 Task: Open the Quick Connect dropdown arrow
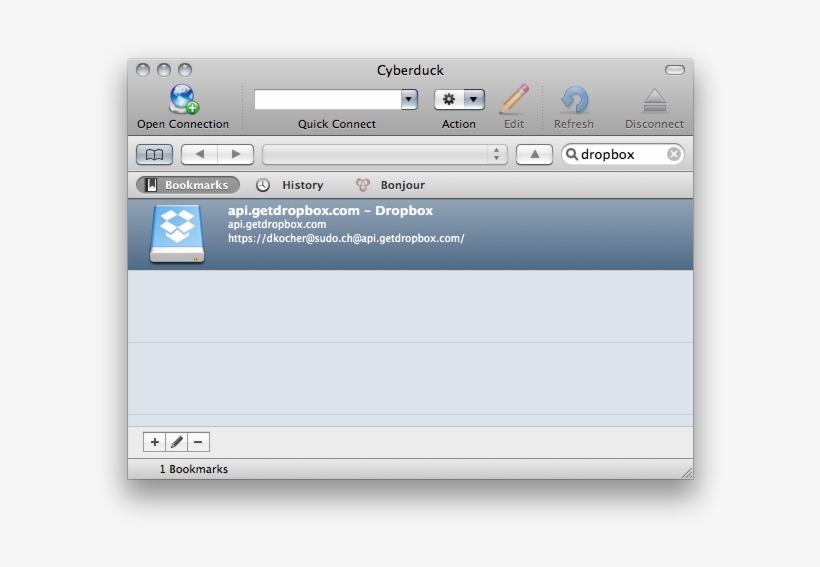[x=409, y=99]
